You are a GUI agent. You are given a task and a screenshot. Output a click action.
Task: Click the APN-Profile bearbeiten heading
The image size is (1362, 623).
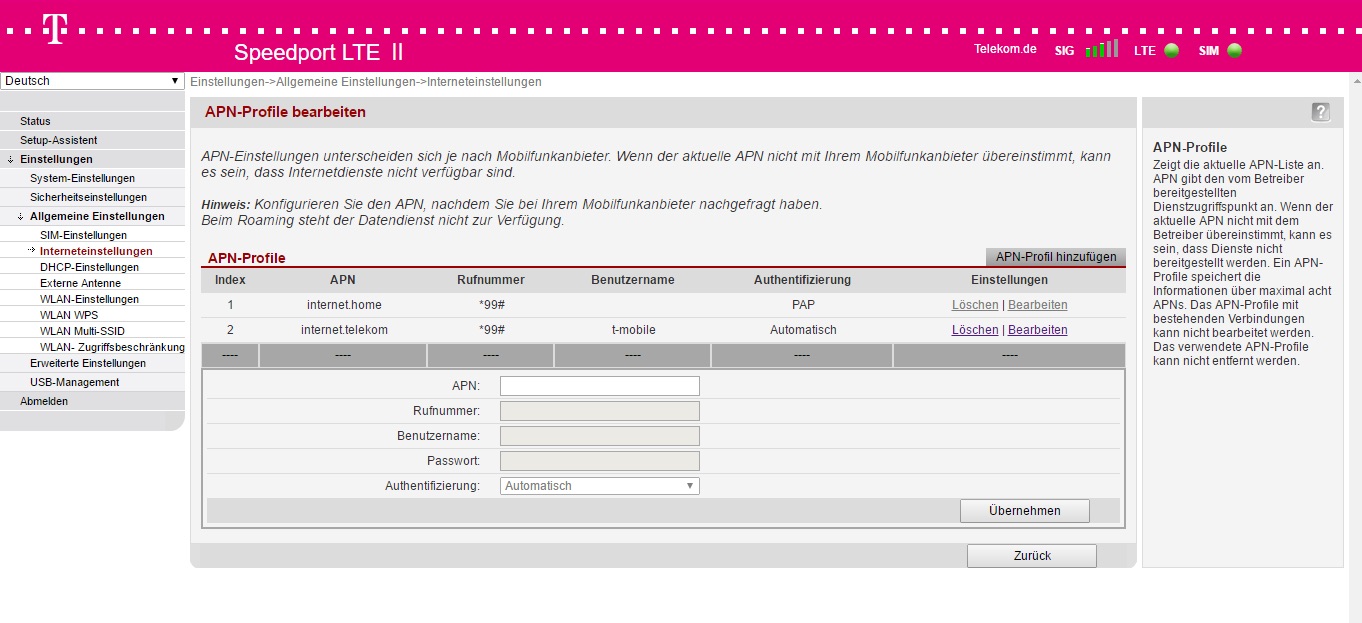click(285, 112)
